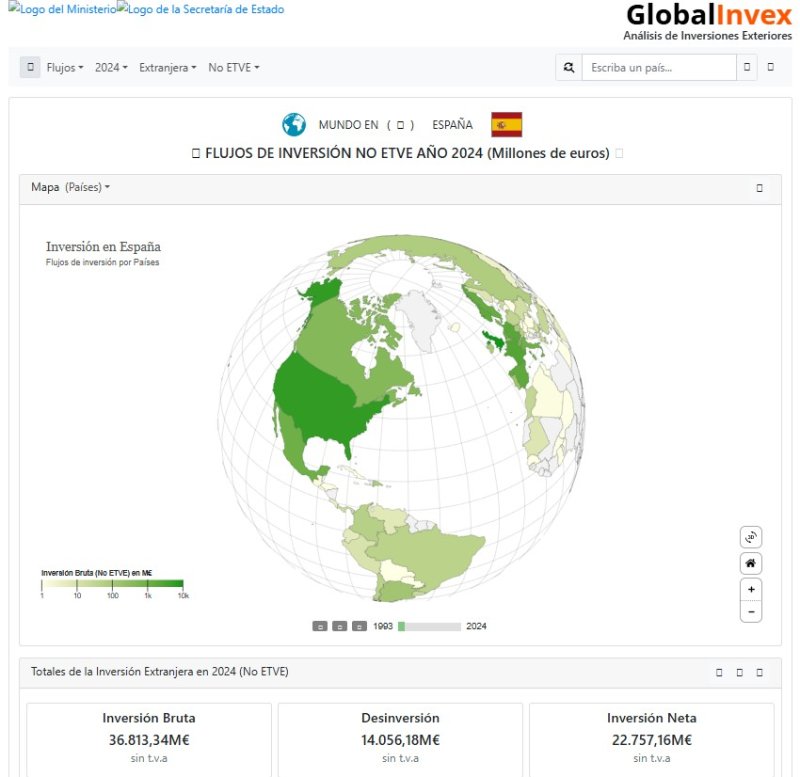Select the Inversión Bruta total card

click(149, 739)
